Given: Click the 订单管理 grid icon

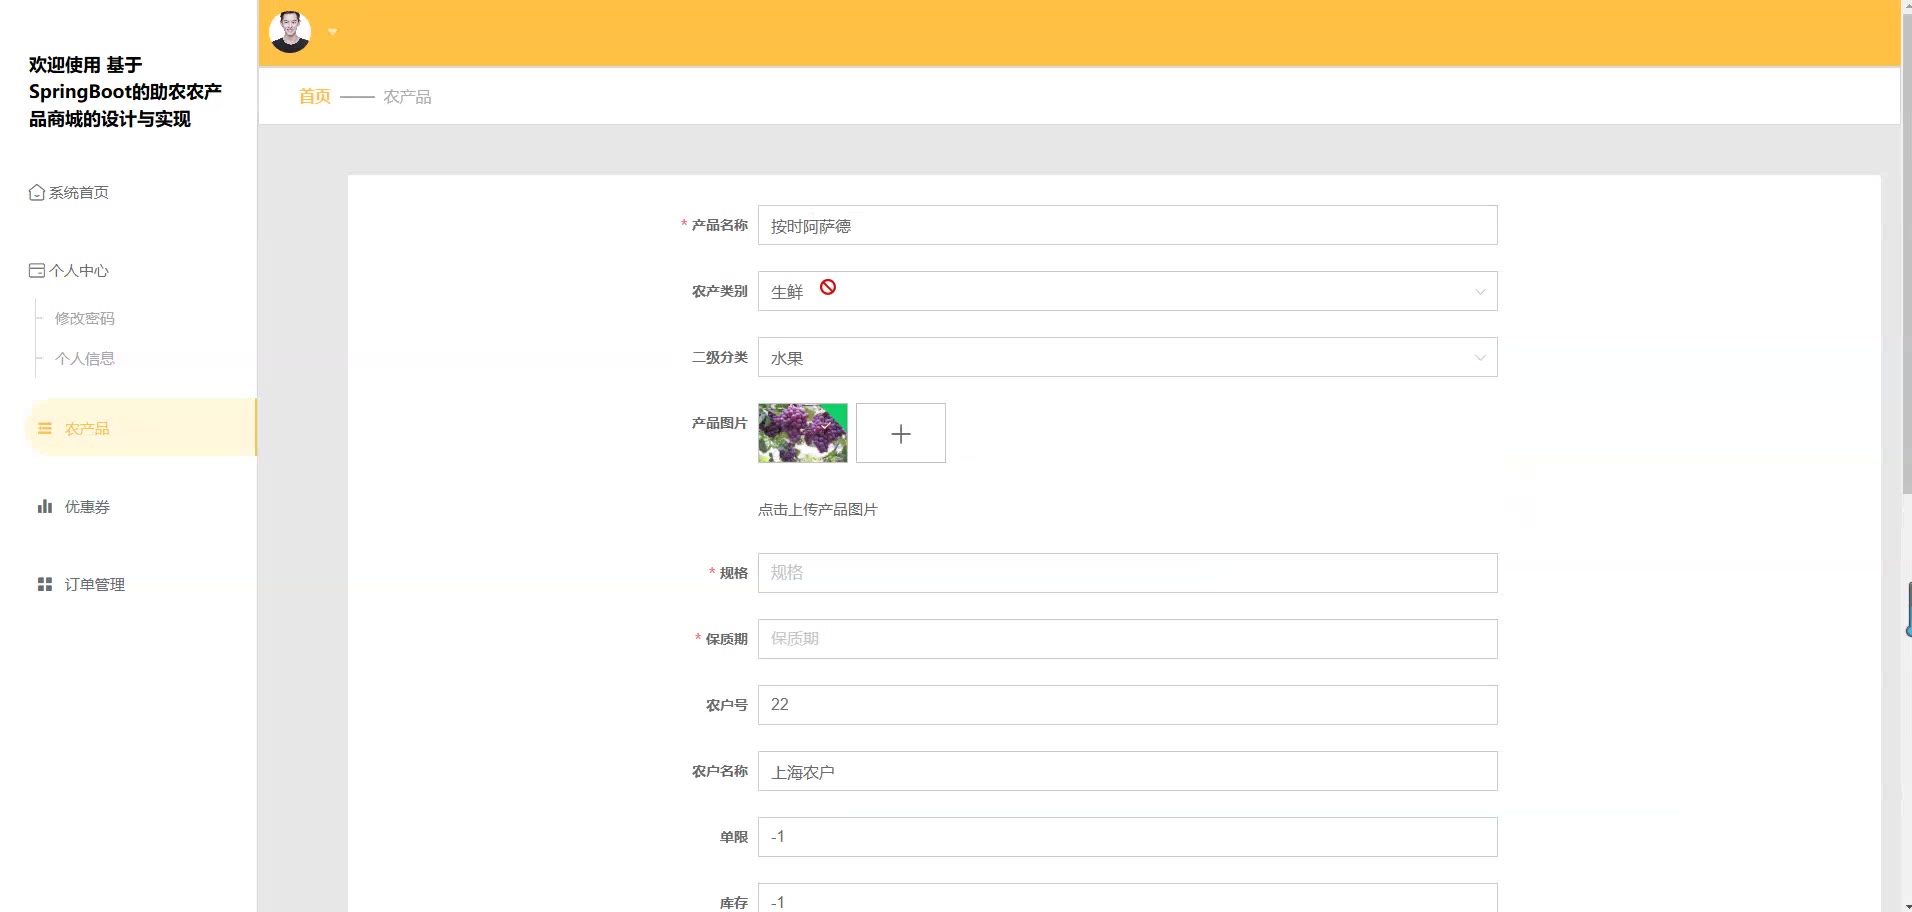Looking at the screenshot, I should pos(45,584).
